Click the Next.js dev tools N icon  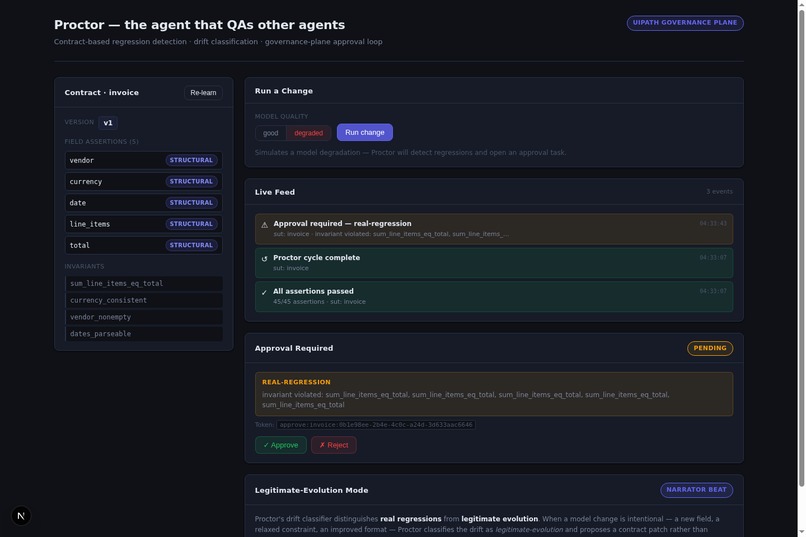point(21,515)
